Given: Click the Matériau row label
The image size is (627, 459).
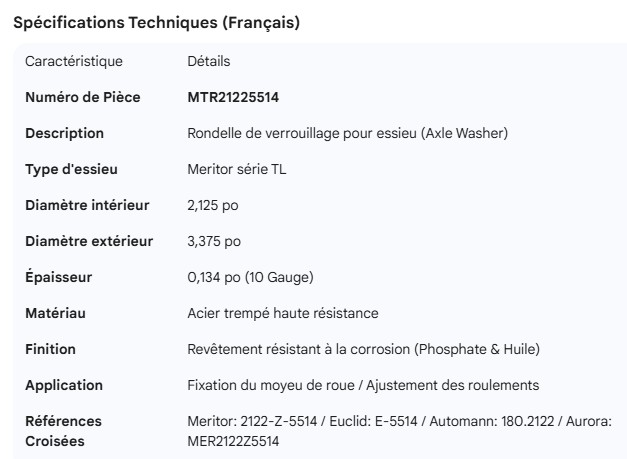Looking at the screenshot, I should 55,313.
